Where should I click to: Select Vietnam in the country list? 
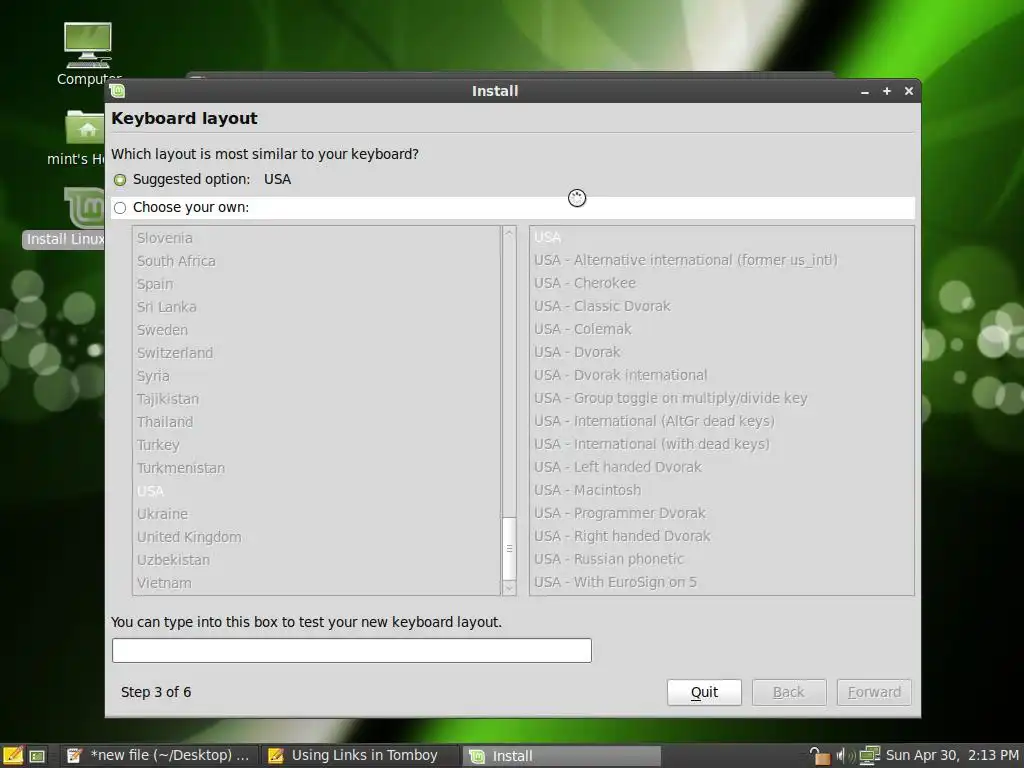[x=316, y=583]
